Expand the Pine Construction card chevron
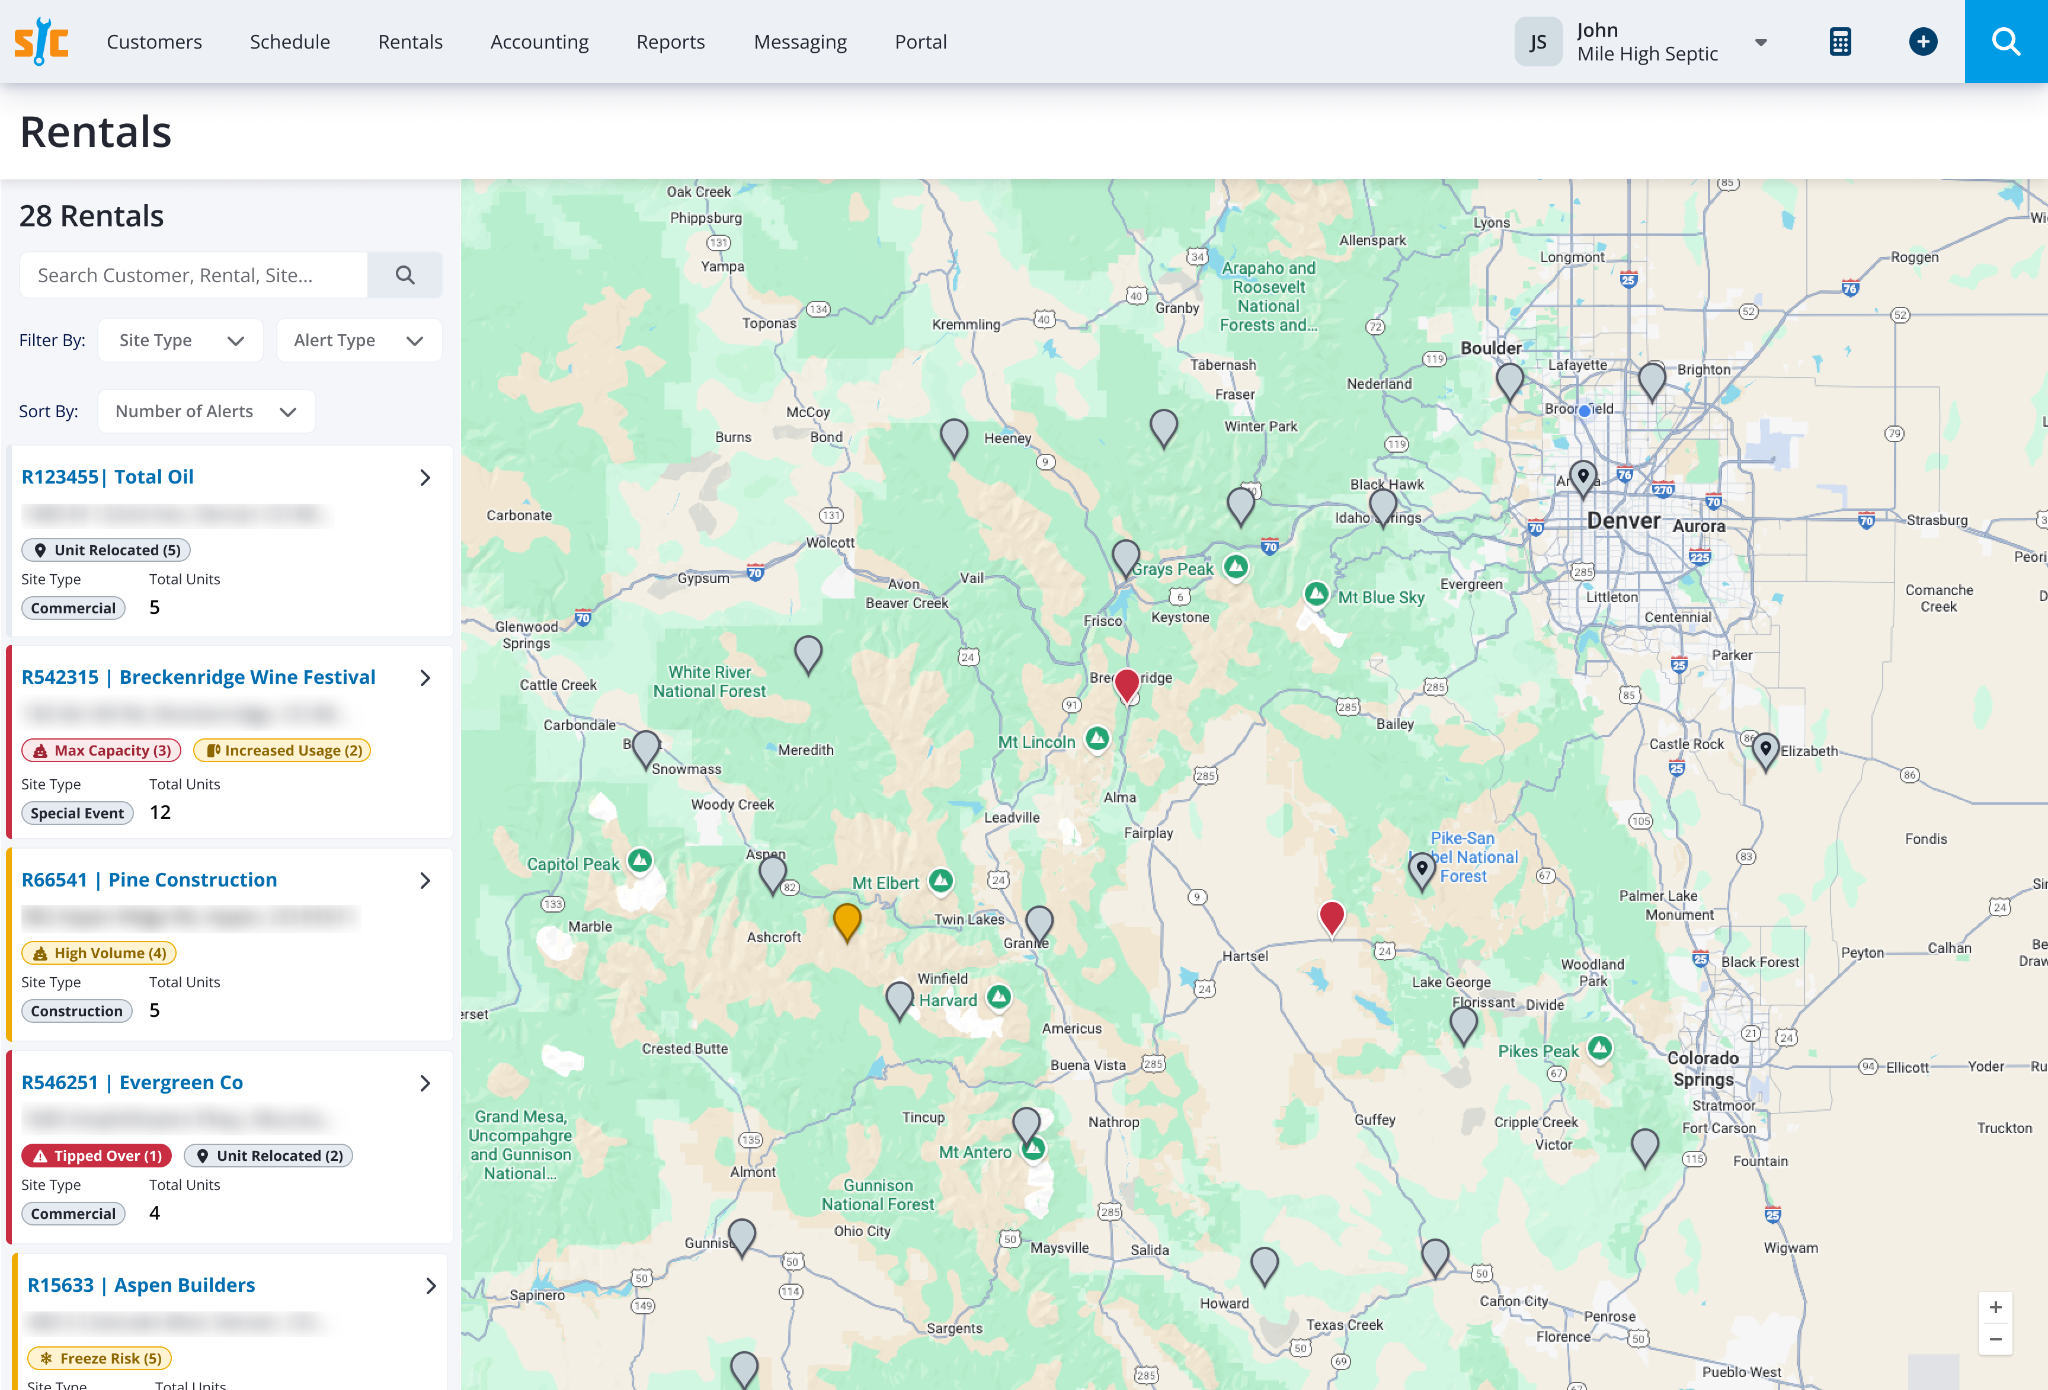2048x1390 pixels. 425,881
